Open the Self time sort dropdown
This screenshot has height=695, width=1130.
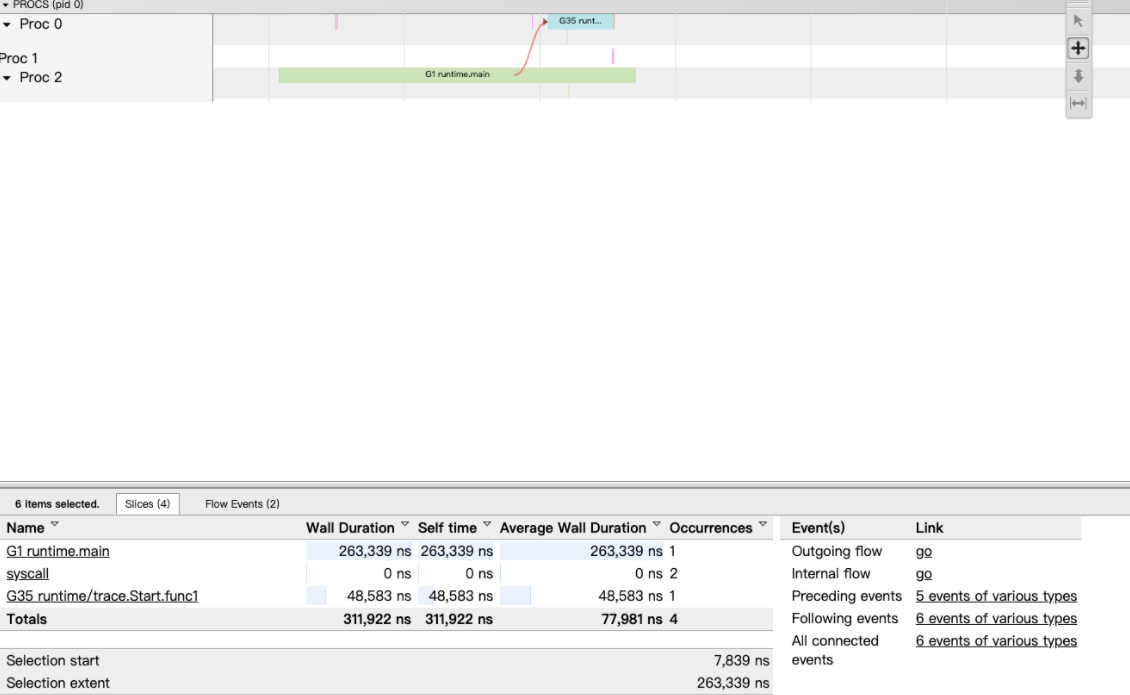(487, 524)
